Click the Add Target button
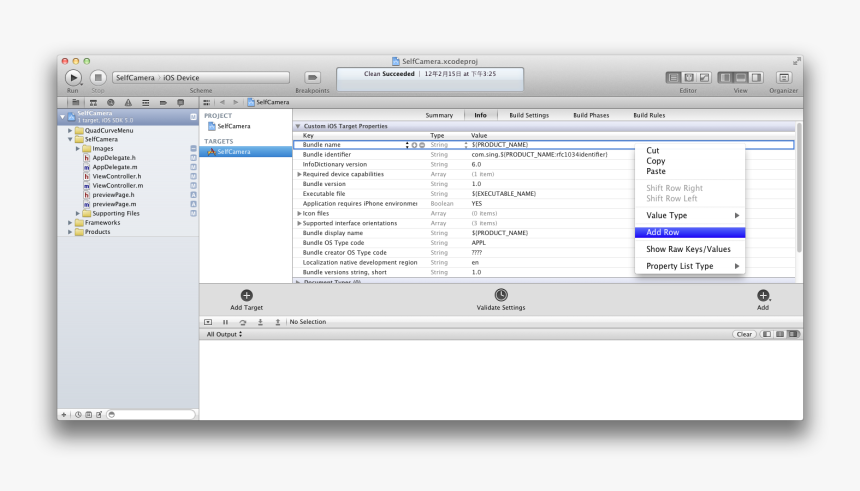The image size is (860, 491). 246,300
